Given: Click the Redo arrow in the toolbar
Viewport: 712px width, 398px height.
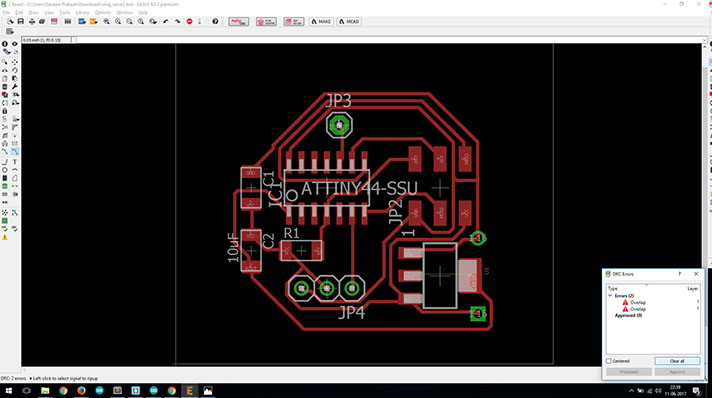Looking at the screenshot, I should tap(177, 21).
